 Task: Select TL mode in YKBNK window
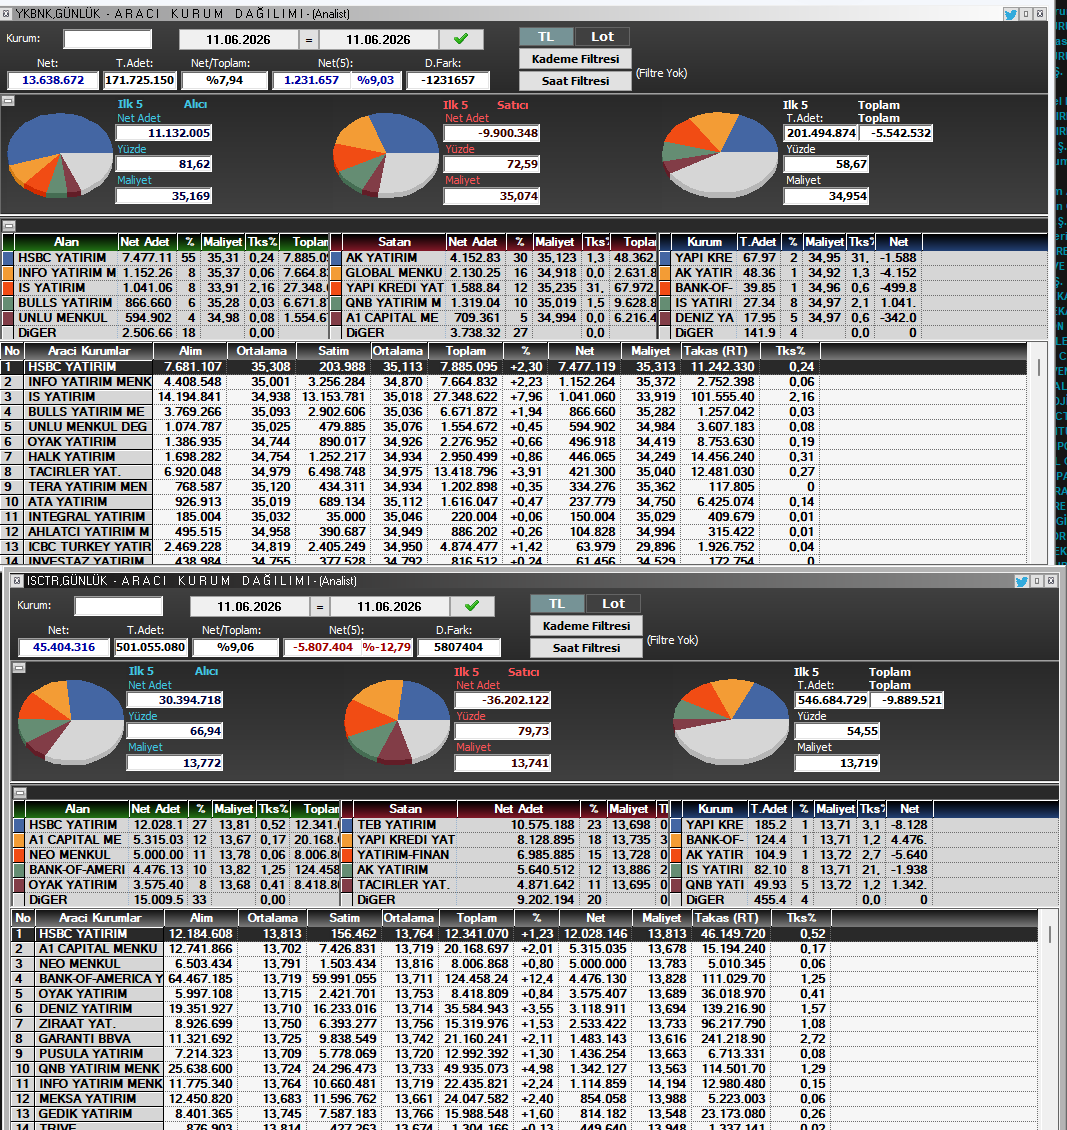coord(546,37)
